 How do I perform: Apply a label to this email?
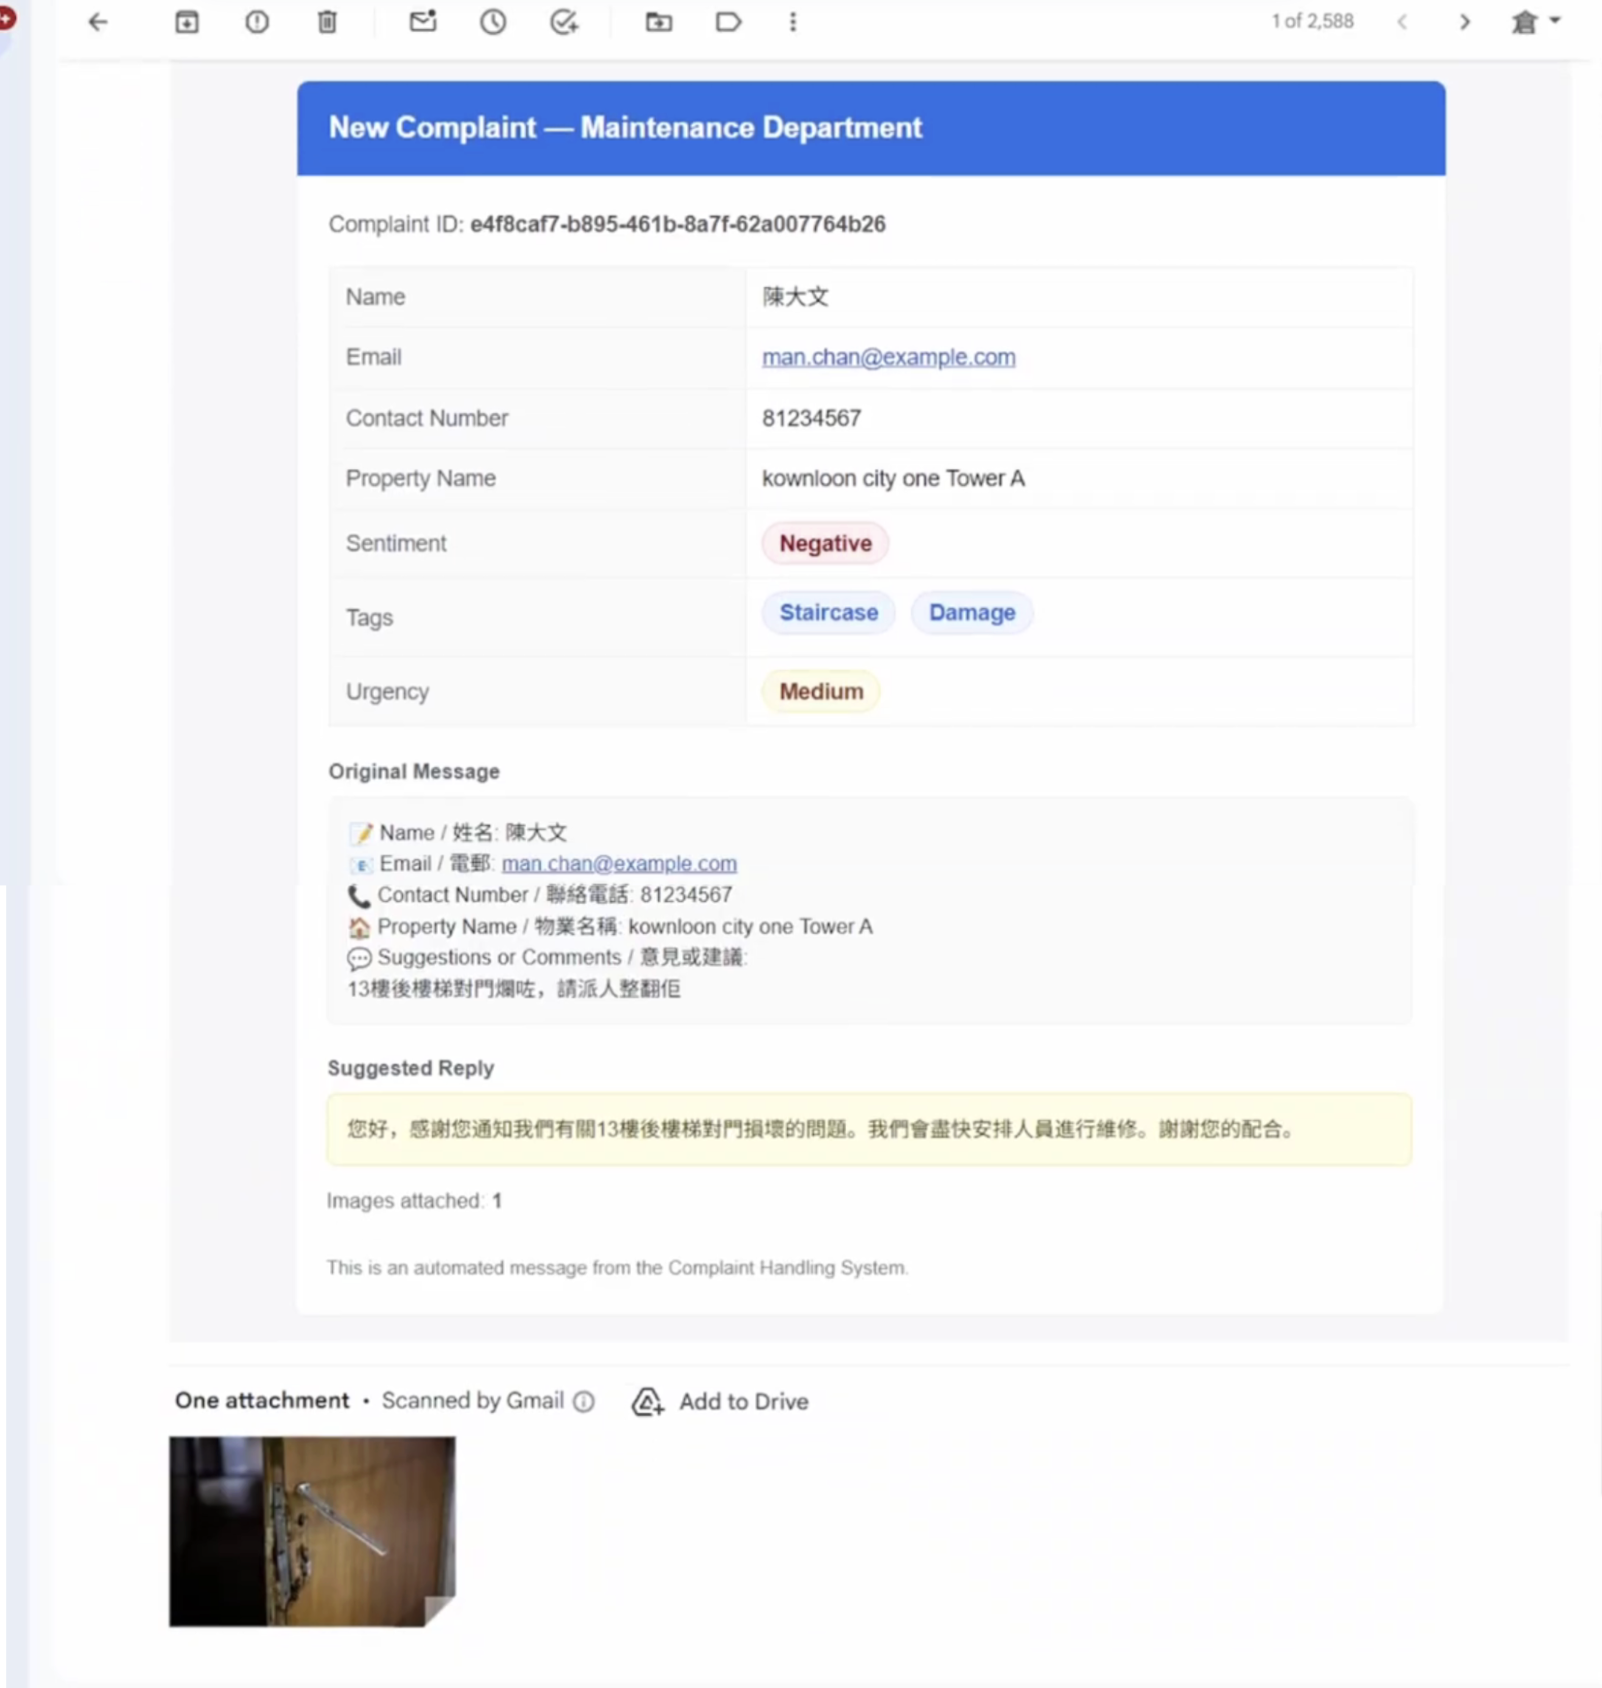click(x=729, y=22)
